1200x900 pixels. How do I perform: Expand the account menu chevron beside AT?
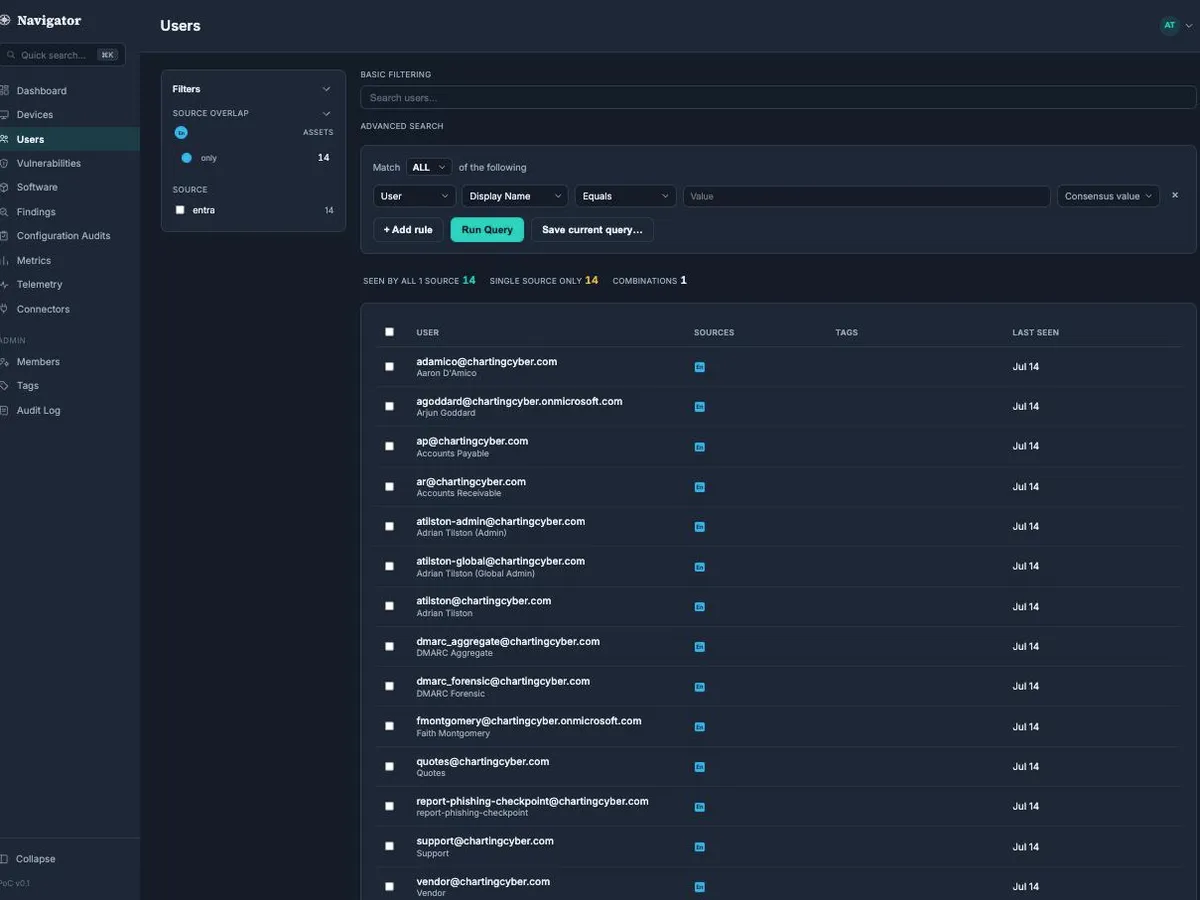(x=1189, y=26)
